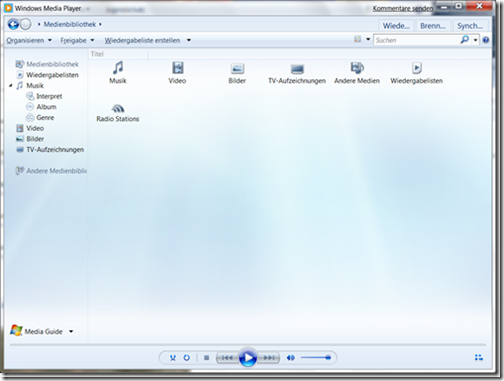This screenshot has width=504, height=381.
Task: Select TV-Aufzeichnungen in the sidebar tree
Action: (50, 149)
